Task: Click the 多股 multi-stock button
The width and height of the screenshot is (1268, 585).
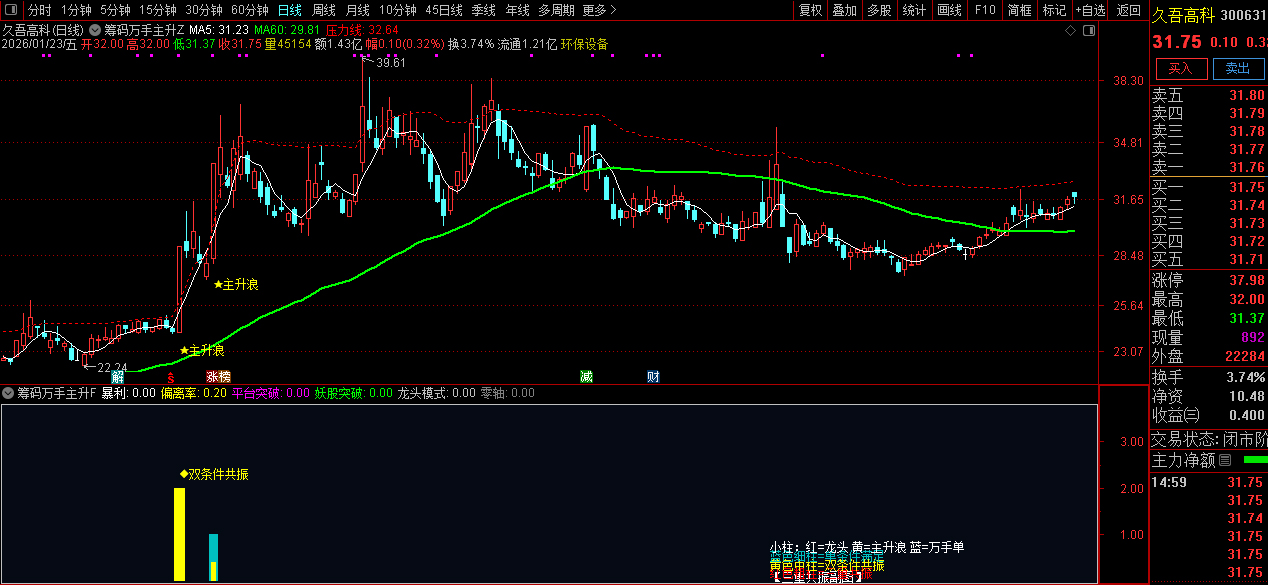Action: point(879,10)
